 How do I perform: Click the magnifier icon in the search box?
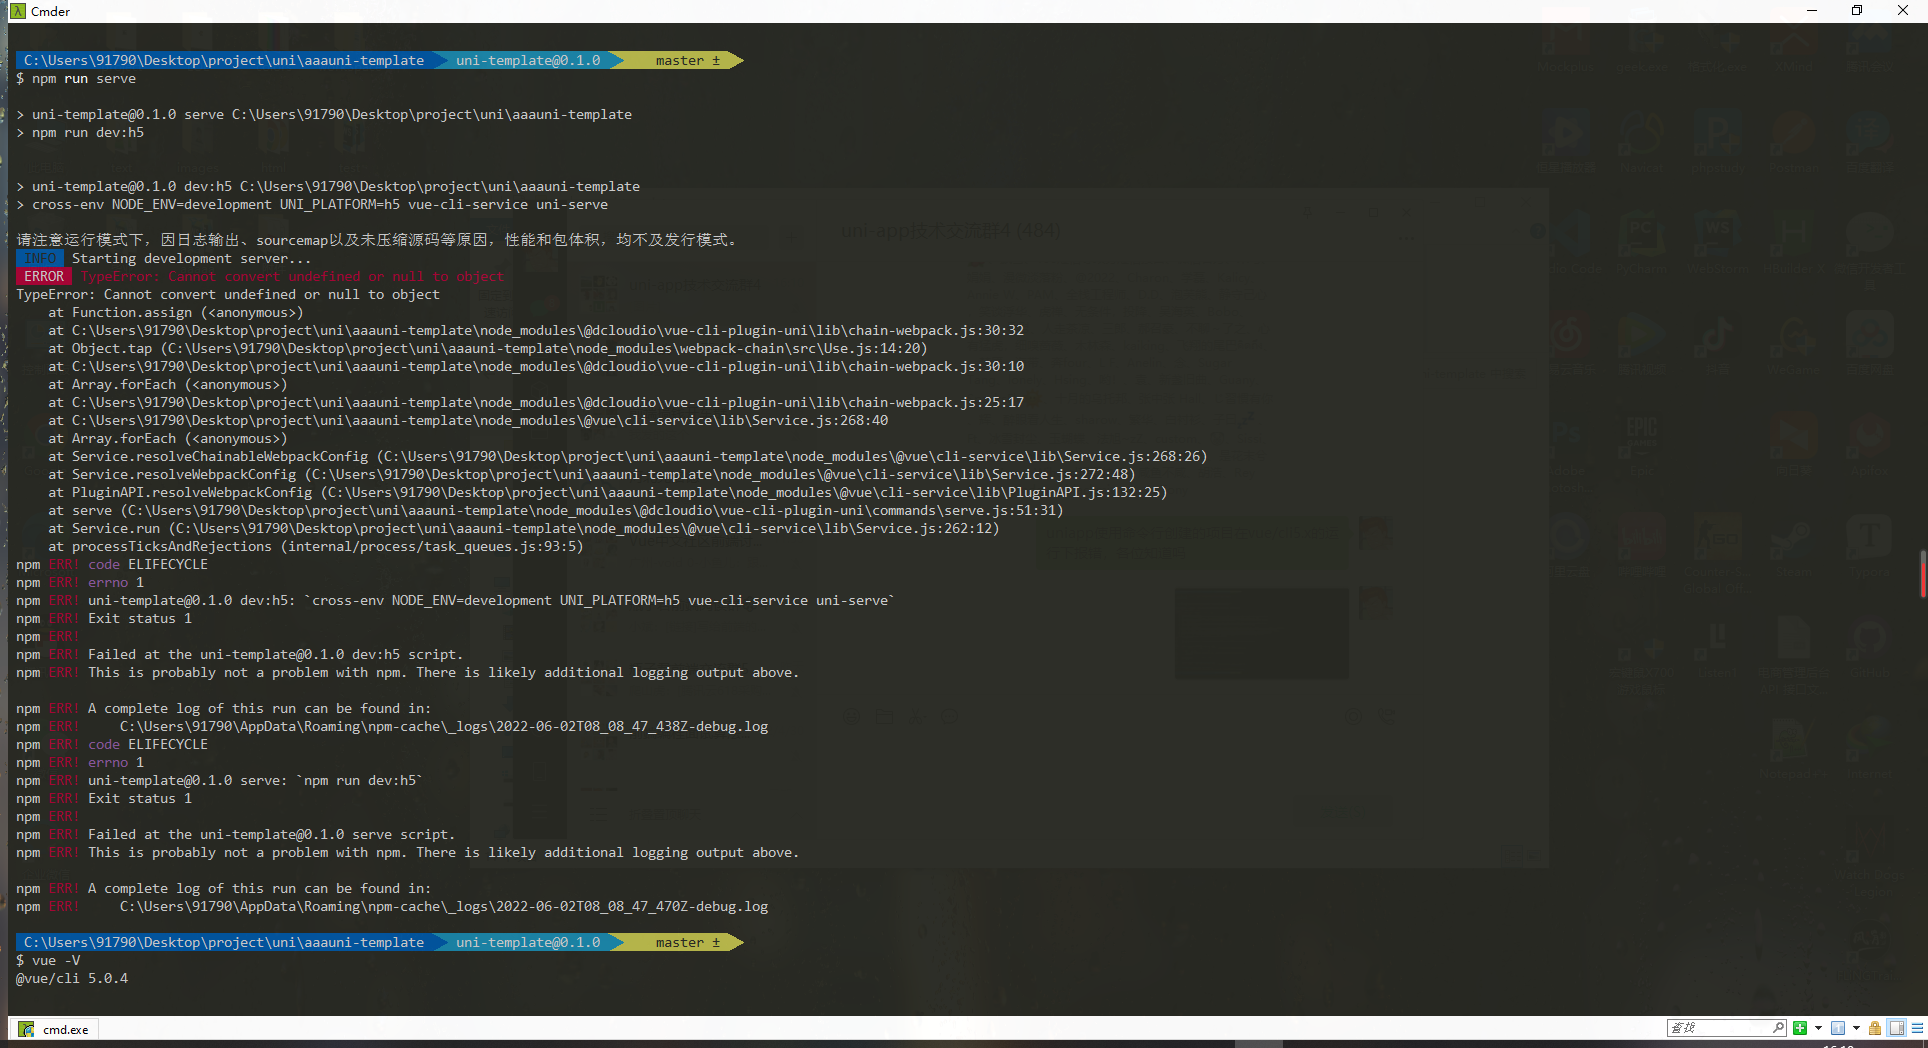[1778, 1028]
